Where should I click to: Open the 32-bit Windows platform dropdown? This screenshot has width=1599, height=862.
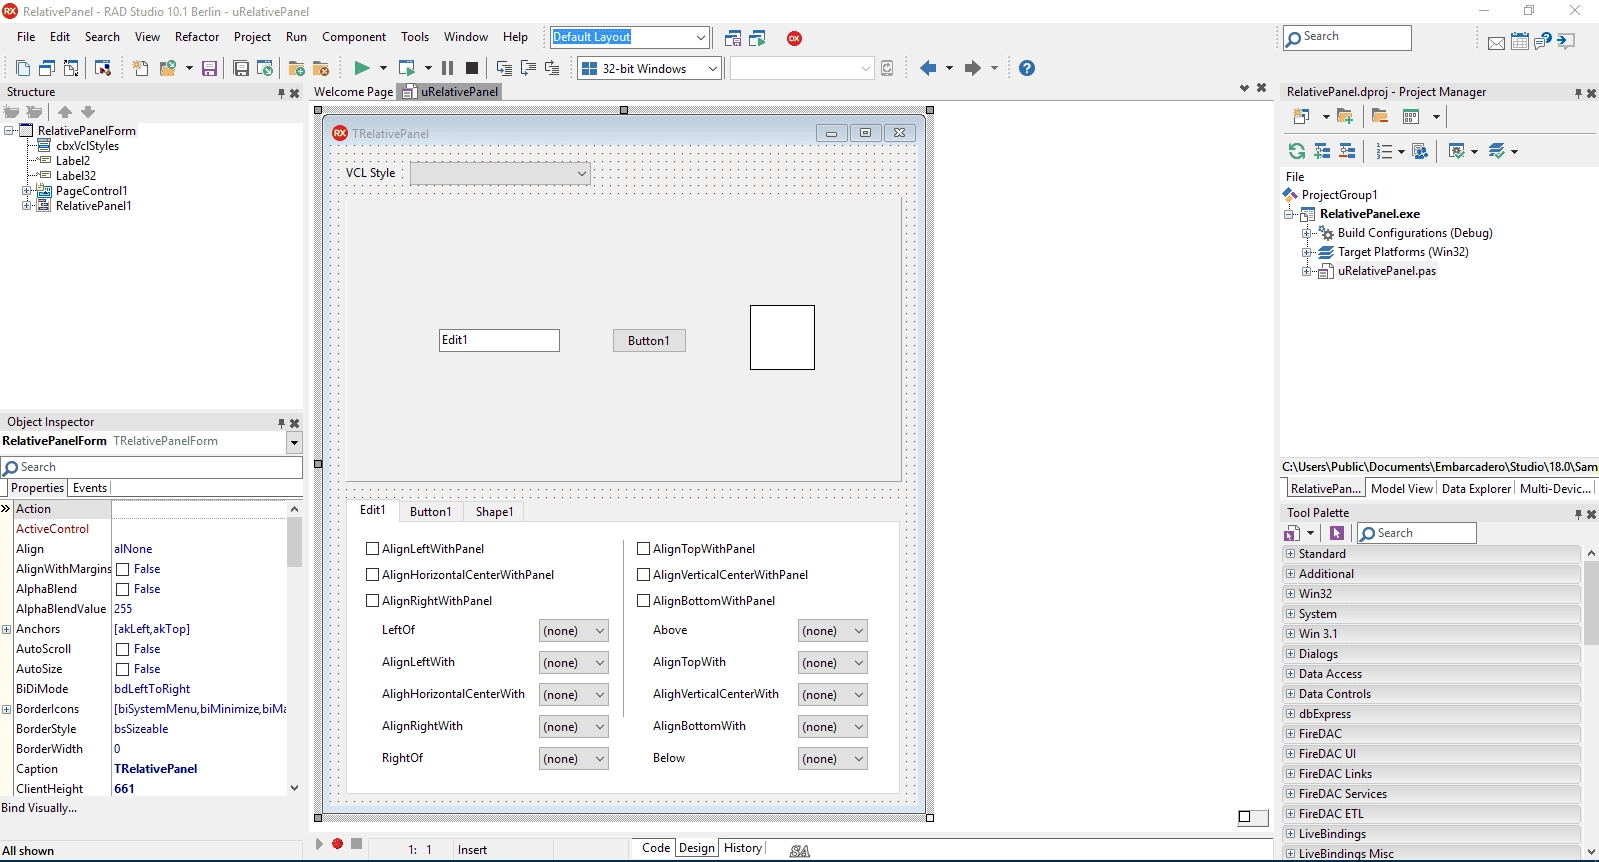click(649, 68)
